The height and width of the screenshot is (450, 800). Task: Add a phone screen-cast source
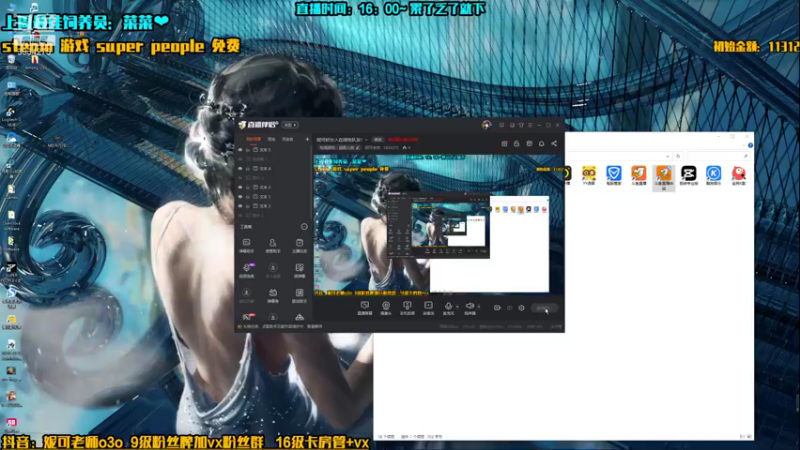point(407,307)
